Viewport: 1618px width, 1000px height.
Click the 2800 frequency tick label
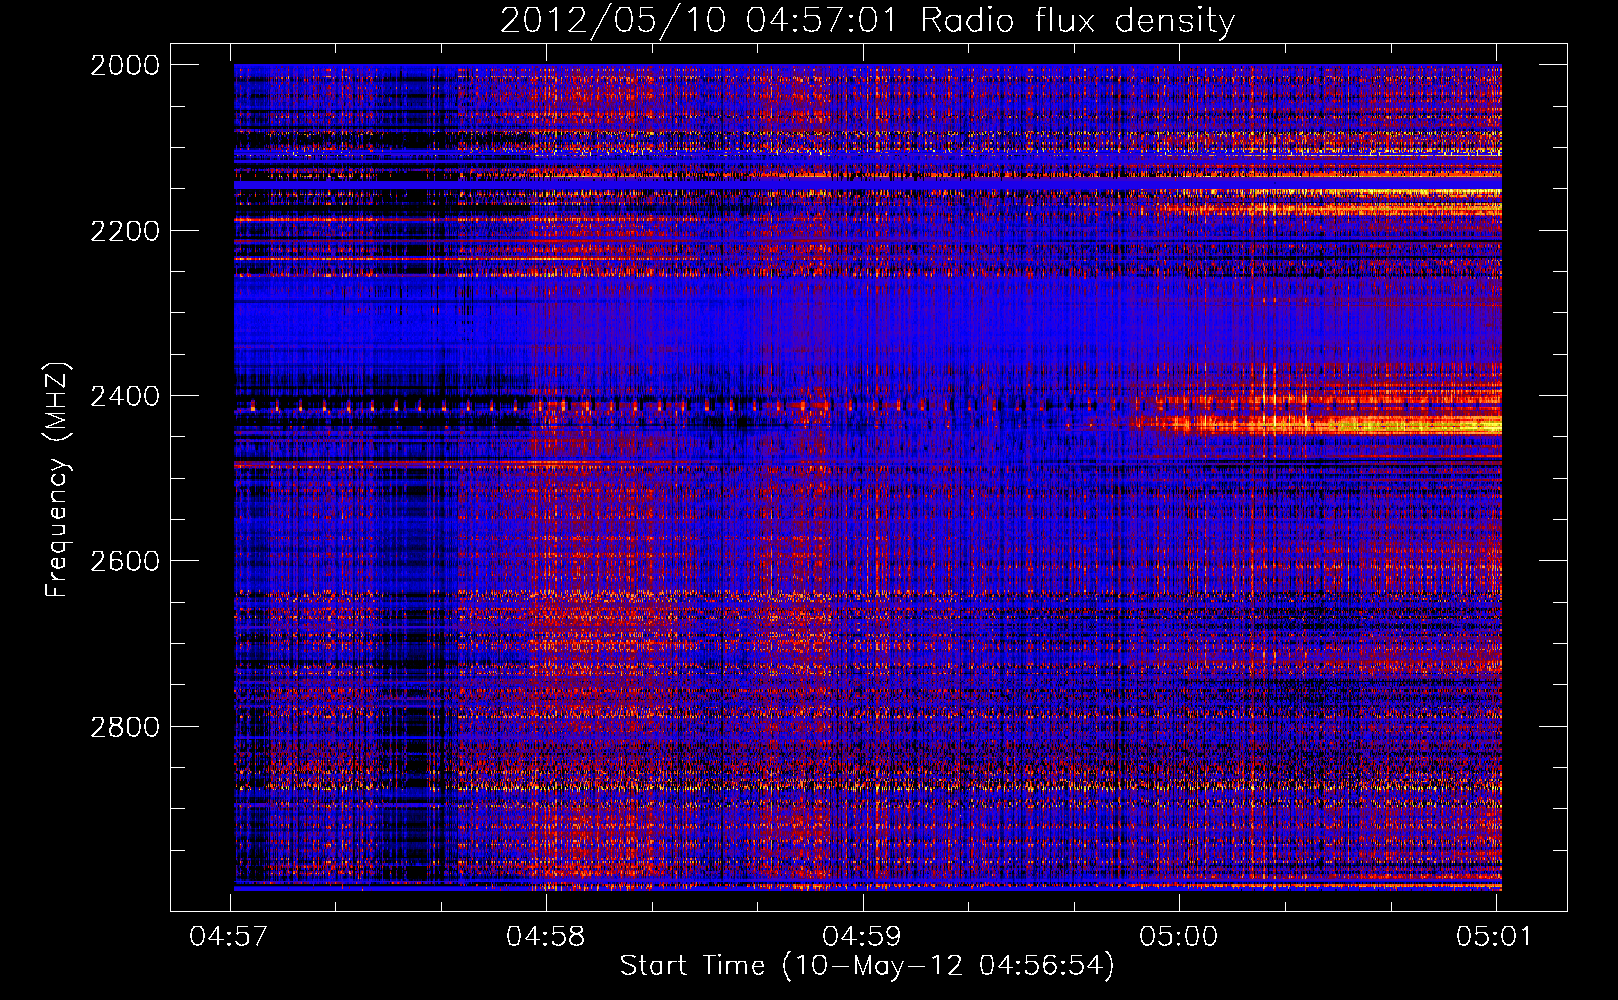click(125, 727)
